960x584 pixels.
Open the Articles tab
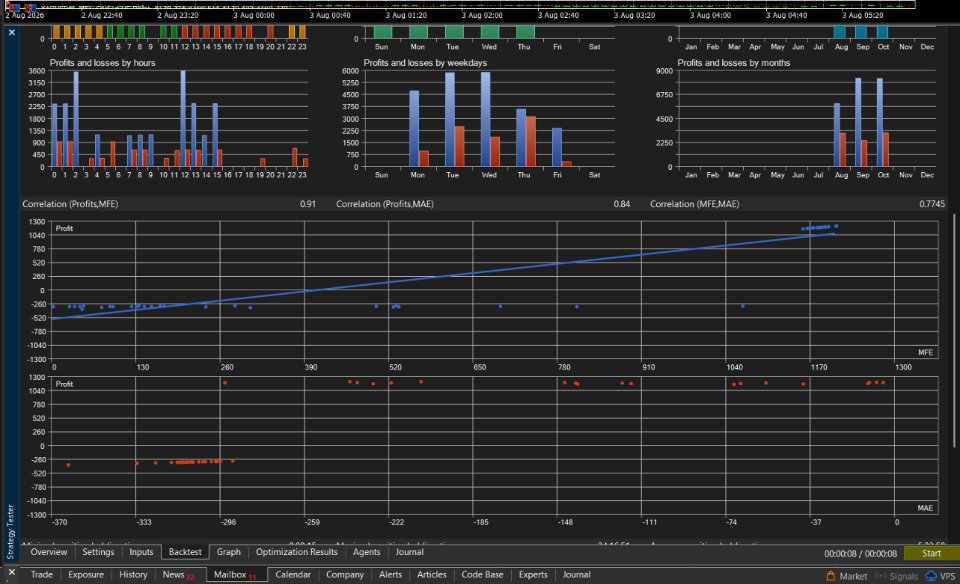(x=432, y=575)
